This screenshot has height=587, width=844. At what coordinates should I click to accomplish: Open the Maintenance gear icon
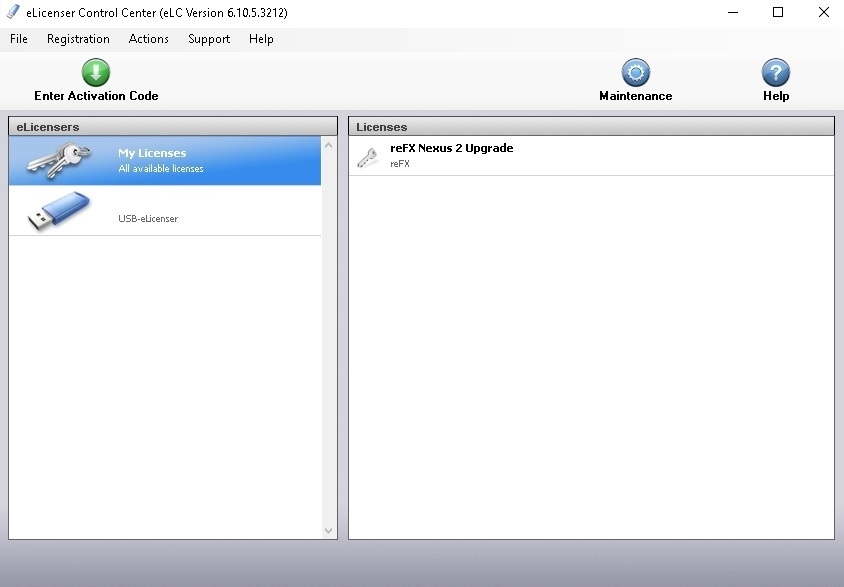636,73
